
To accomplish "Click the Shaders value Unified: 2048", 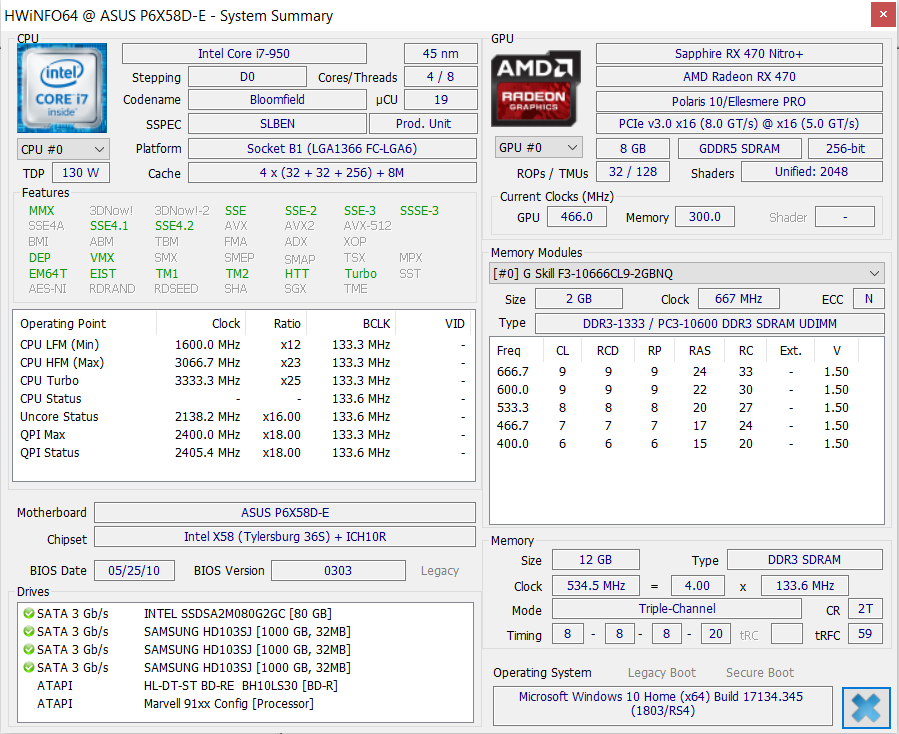I will (811, 172).
